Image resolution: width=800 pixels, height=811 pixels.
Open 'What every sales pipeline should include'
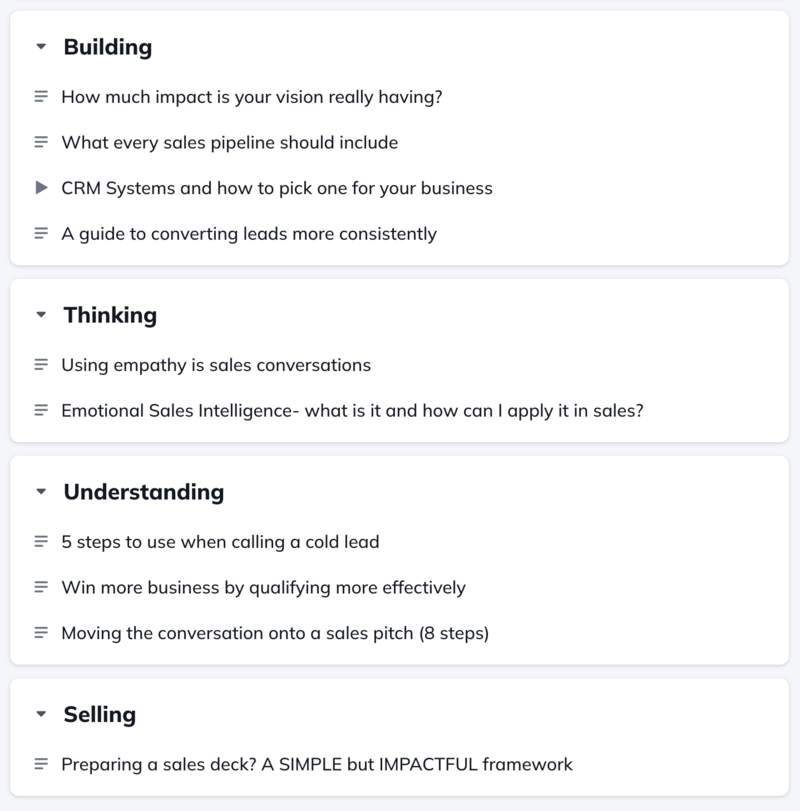tap(230, 142)
